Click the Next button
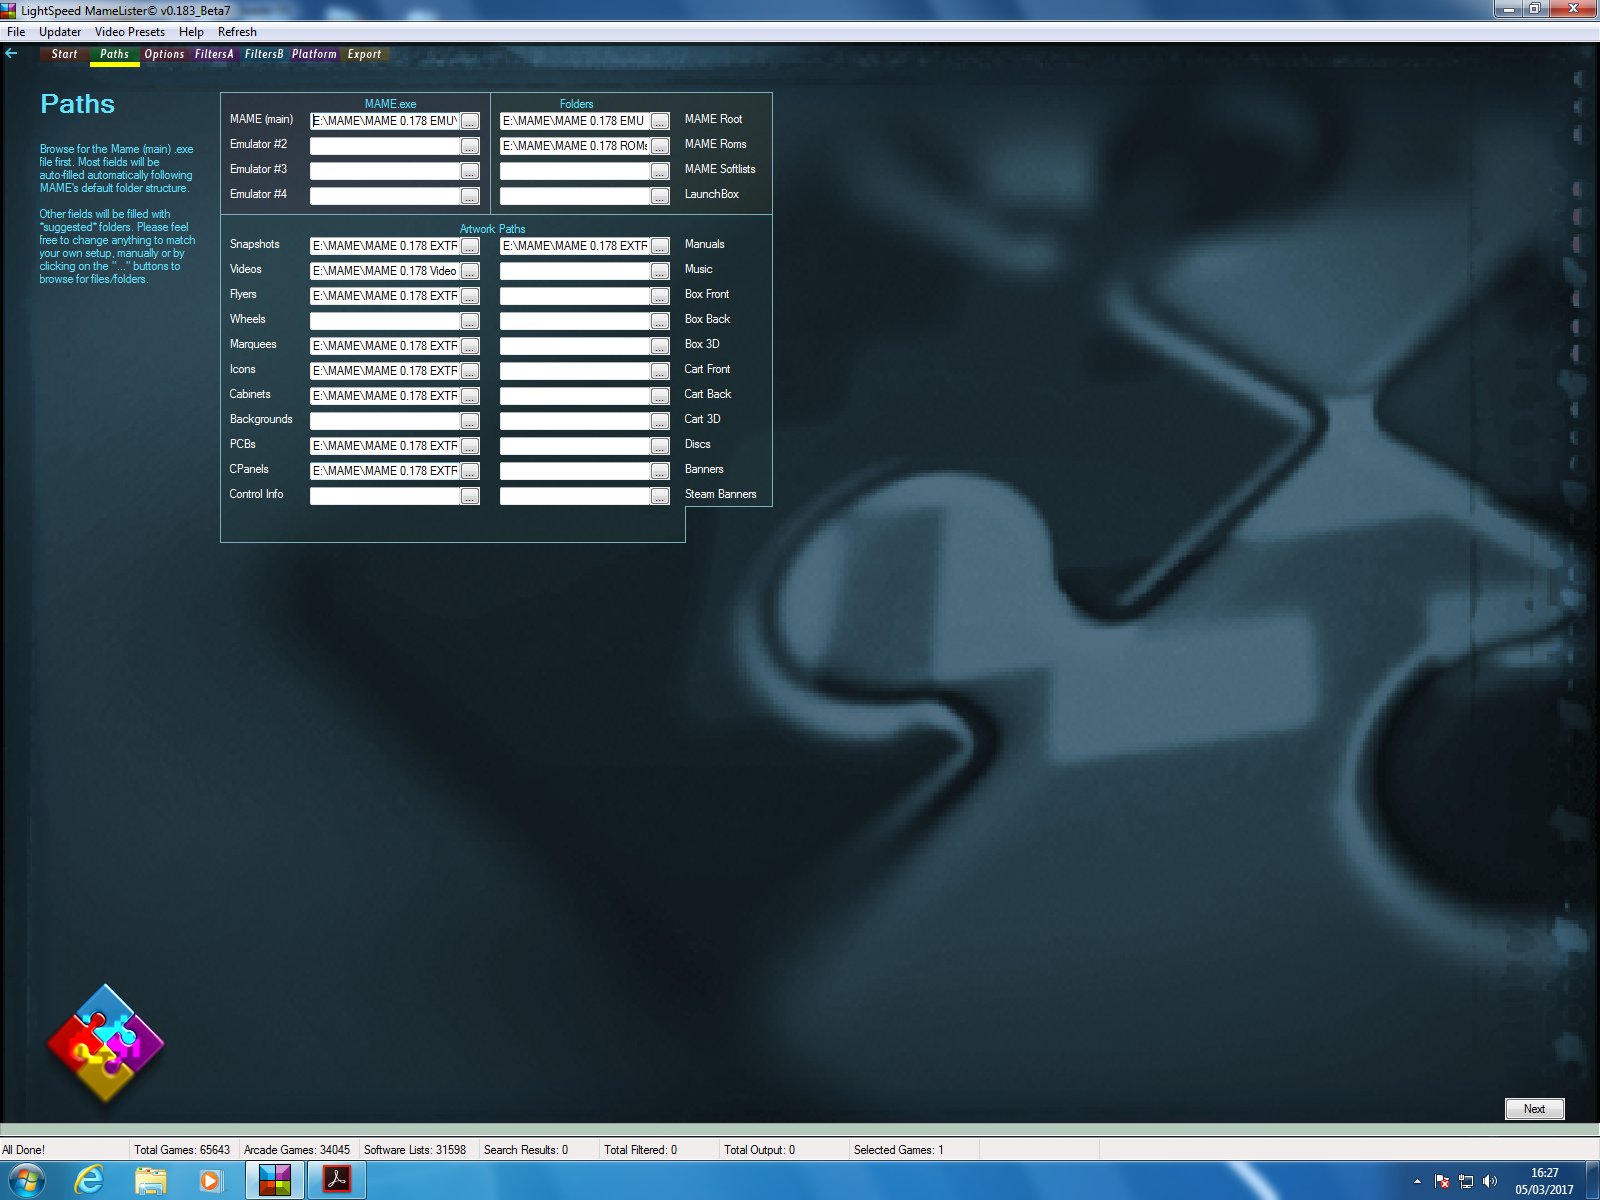Viewport: 1600px width, 1200px height. pos(1534,1109)
